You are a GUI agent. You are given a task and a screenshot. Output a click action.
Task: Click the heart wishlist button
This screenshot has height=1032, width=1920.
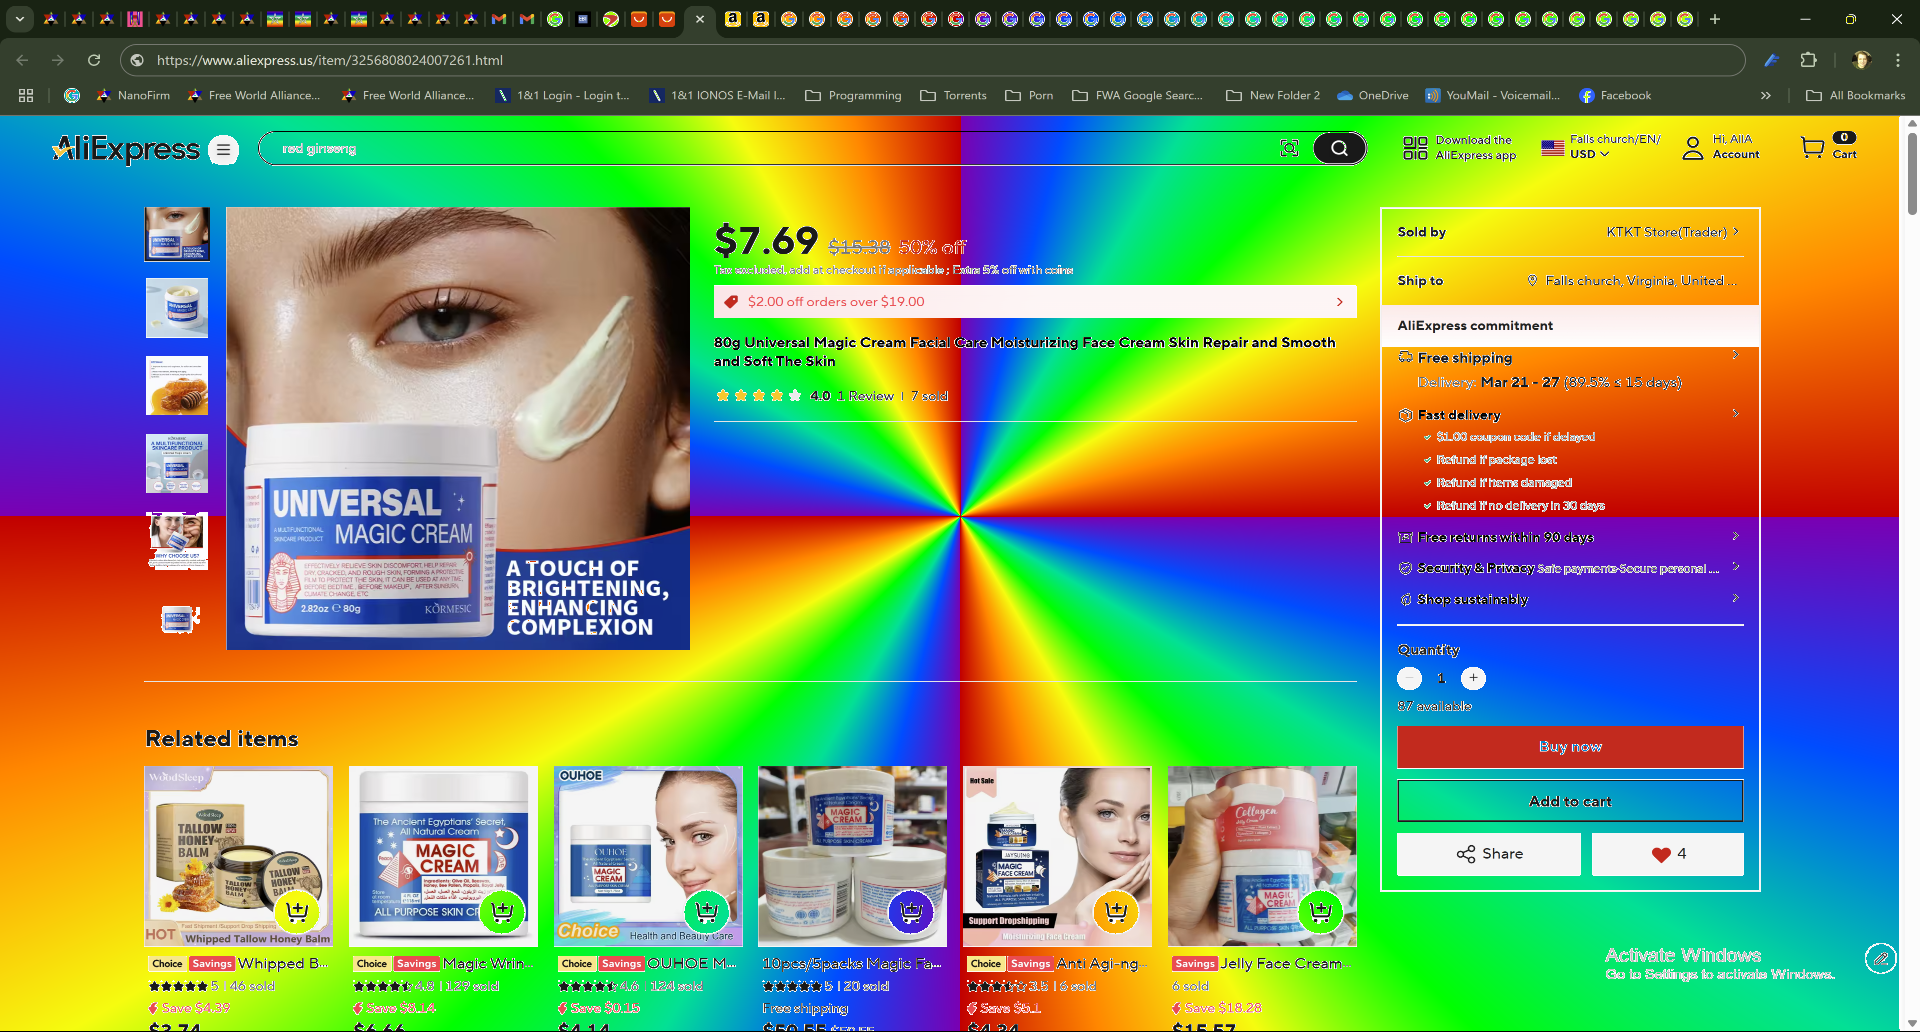click(1667, 854)
